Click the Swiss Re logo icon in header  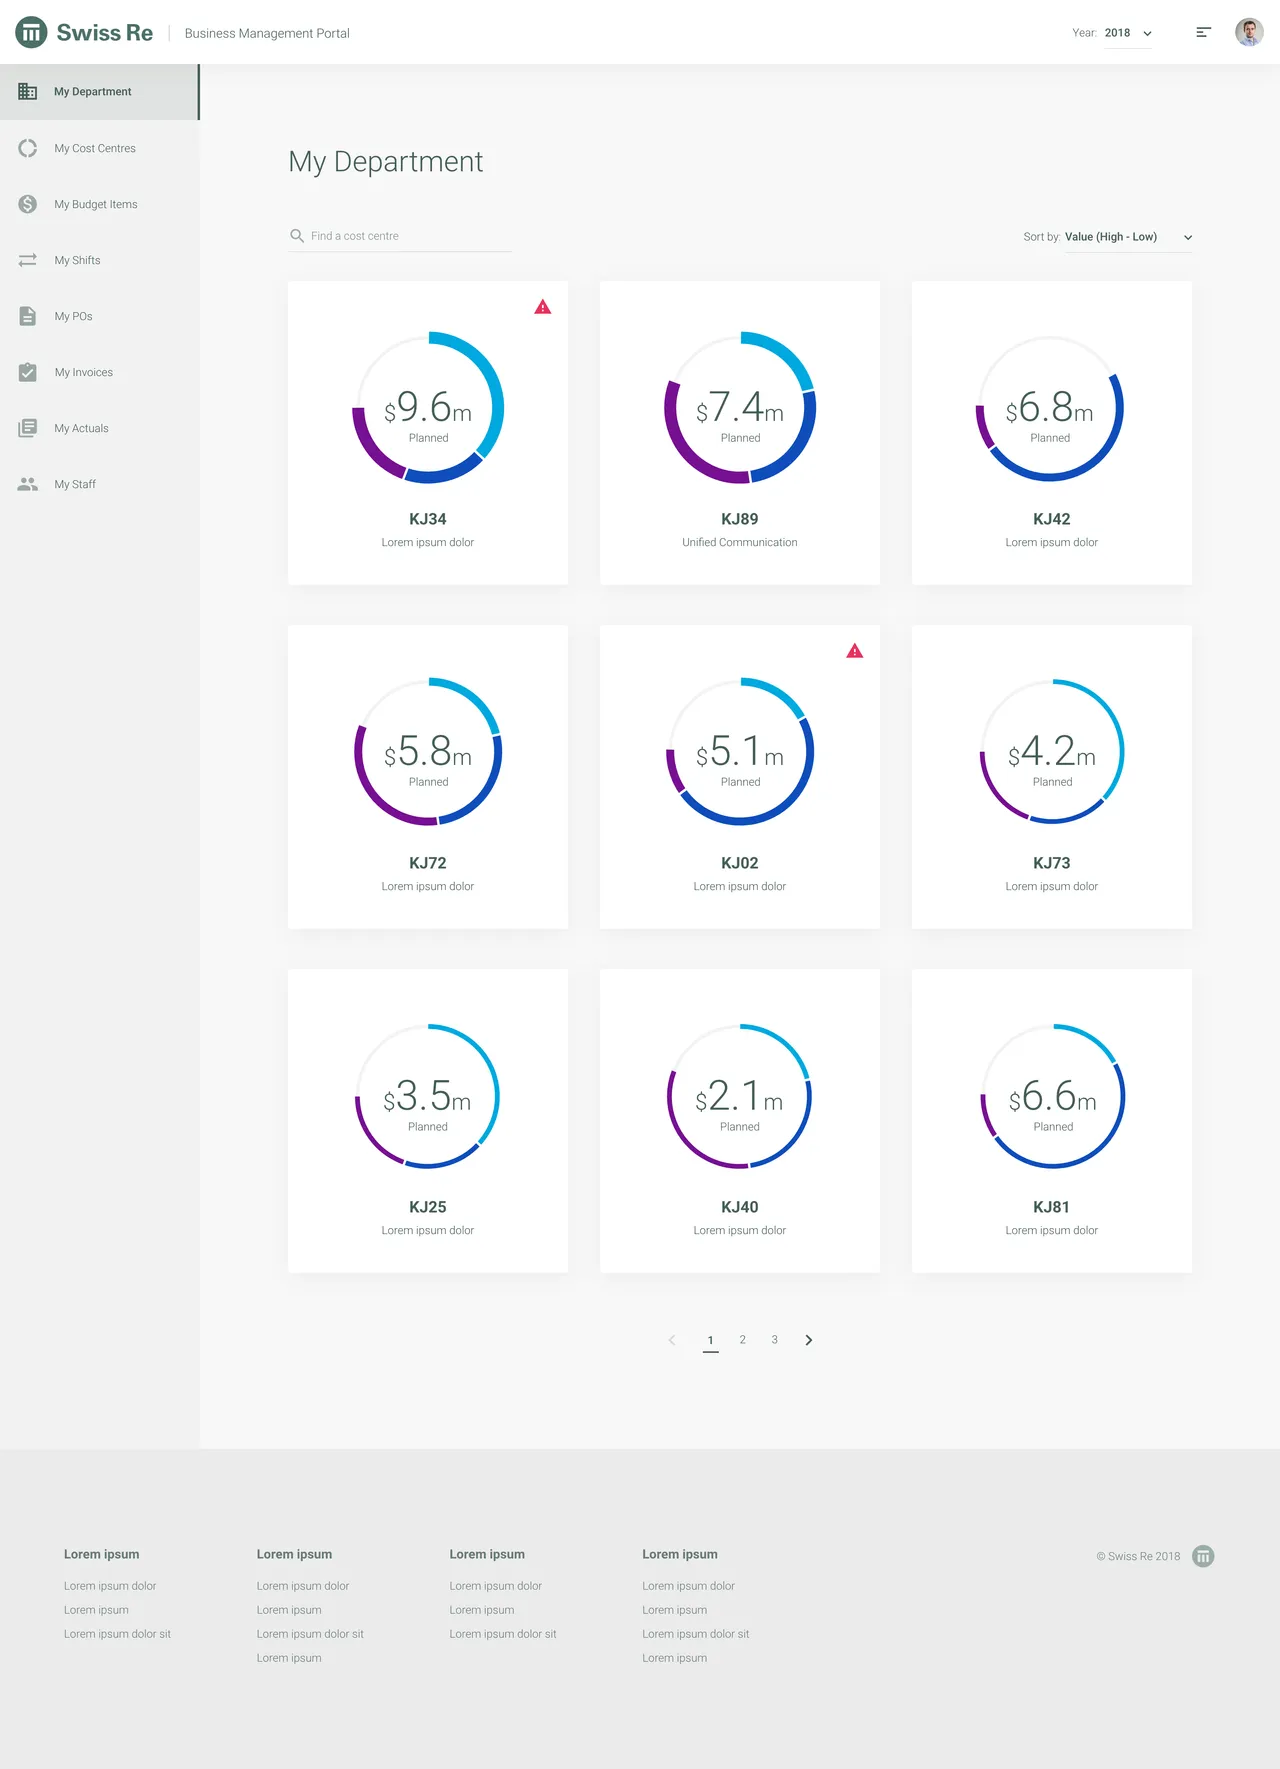[31, 33]
